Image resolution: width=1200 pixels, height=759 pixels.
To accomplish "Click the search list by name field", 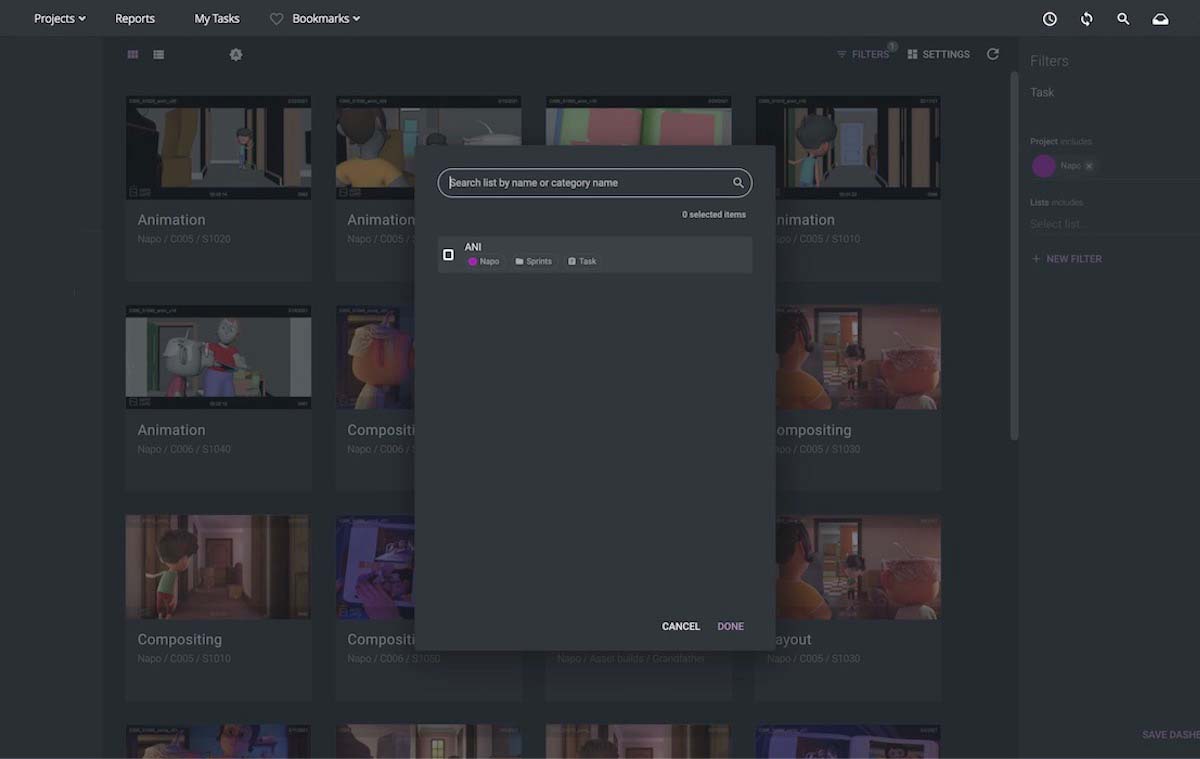I will pyautogui.click(x=585, y=183).
